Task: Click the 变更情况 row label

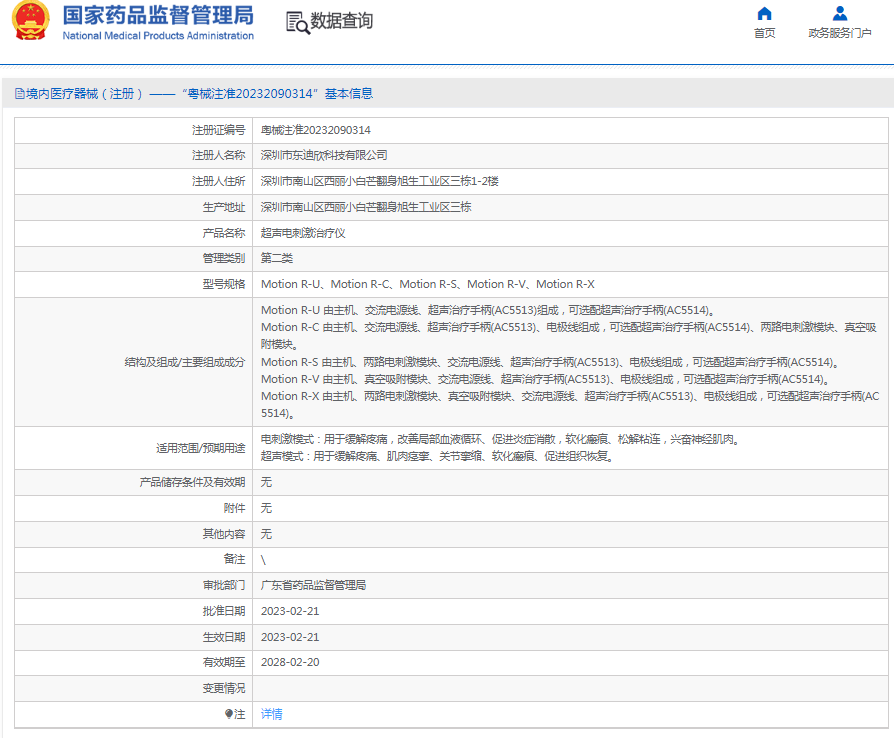Action: pyautogui.click(x=224, y=688)
